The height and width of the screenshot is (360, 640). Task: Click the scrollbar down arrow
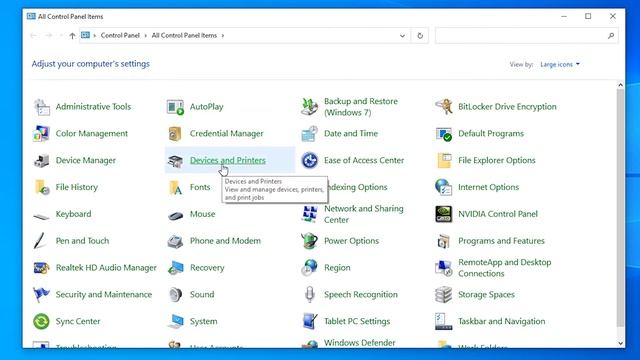click(620, 344)
